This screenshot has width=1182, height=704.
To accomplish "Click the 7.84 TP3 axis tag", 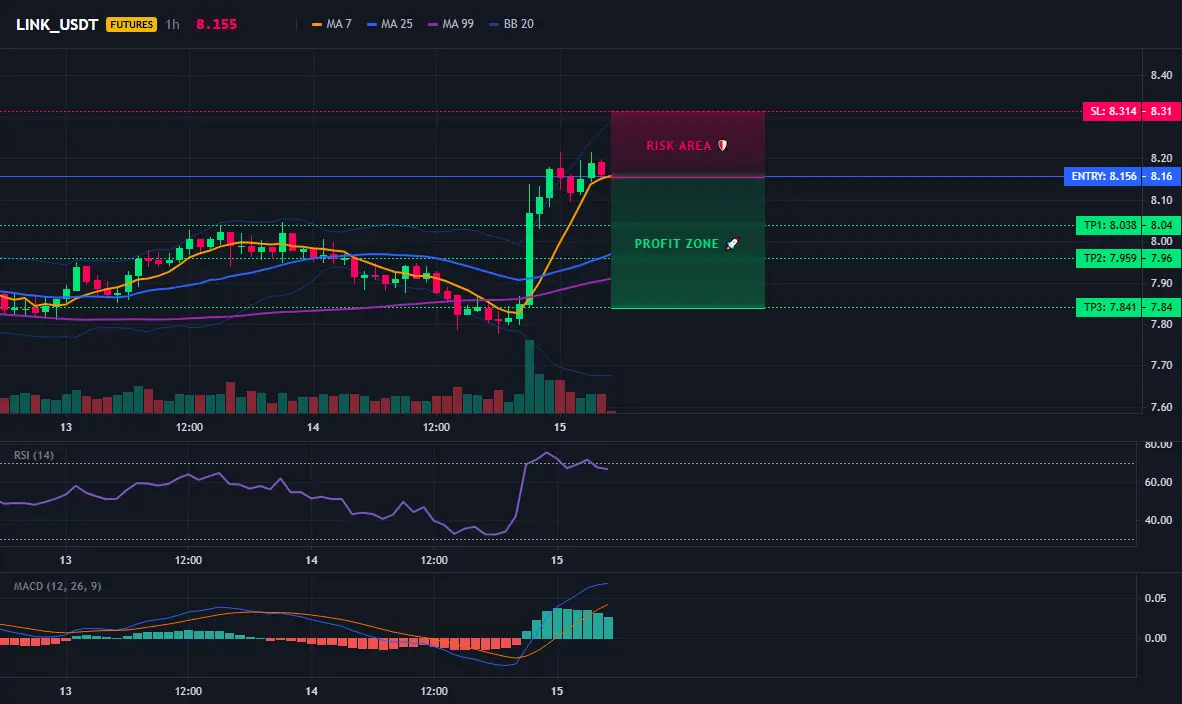I will 1161,308.
